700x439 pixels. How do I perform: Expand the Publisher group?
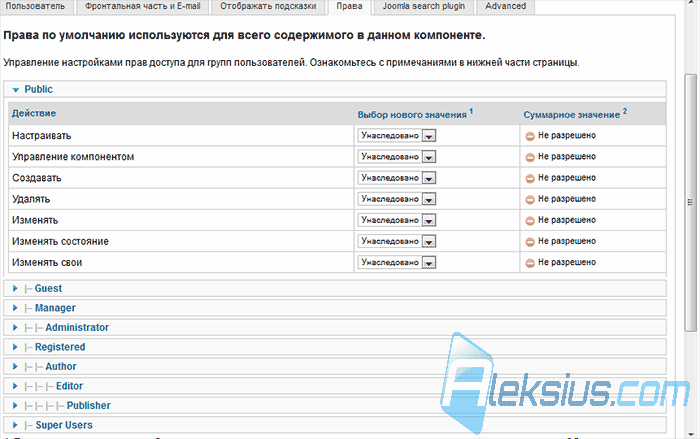pyautogui.click(x=335, y=406)
